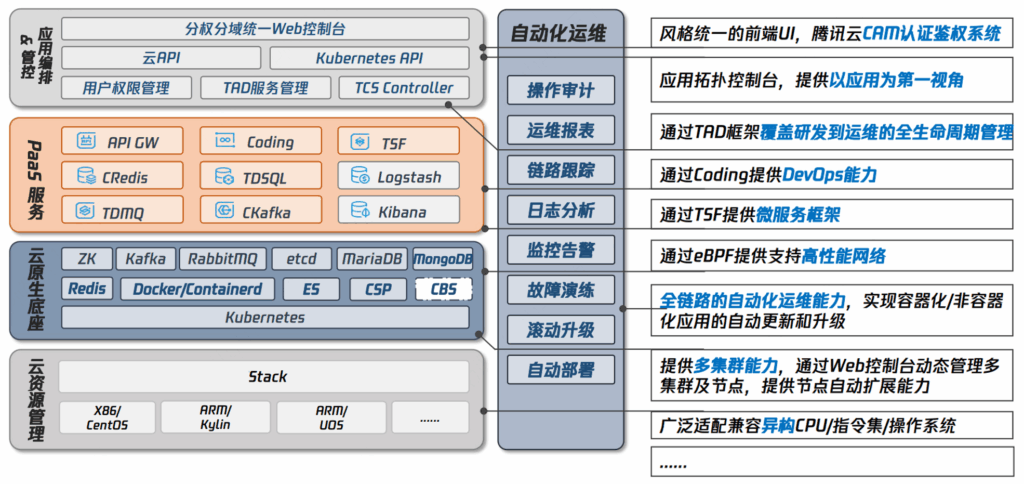This screenshot has width=1024, height=484.
Task: Click the TDMQ icon
Action: 86,211
